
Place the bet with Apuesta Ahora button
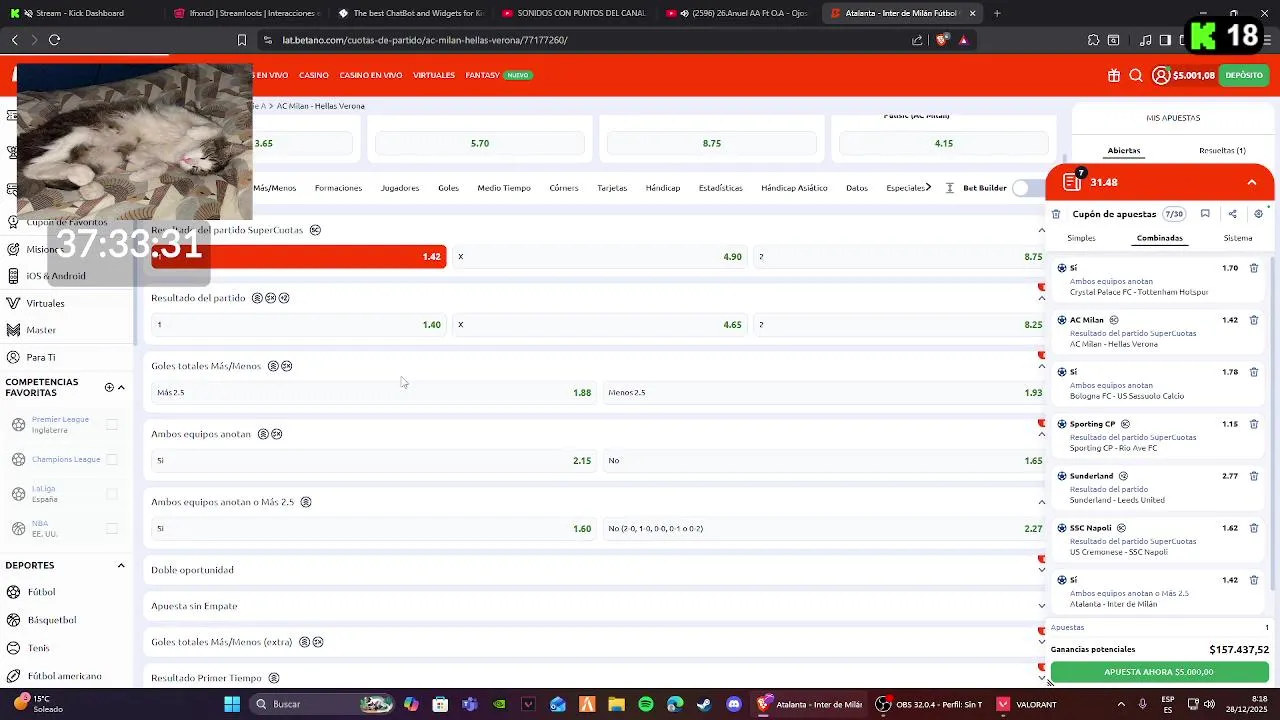[1159, 672]
